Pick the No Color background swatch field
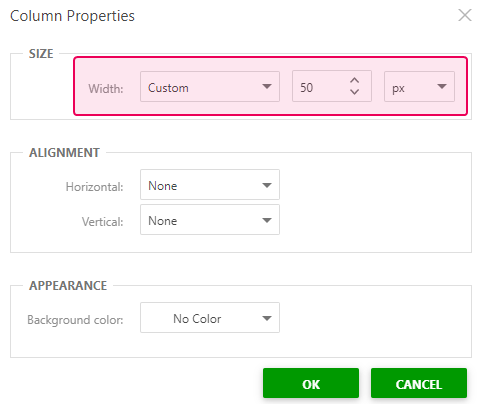 pos(210,318)
